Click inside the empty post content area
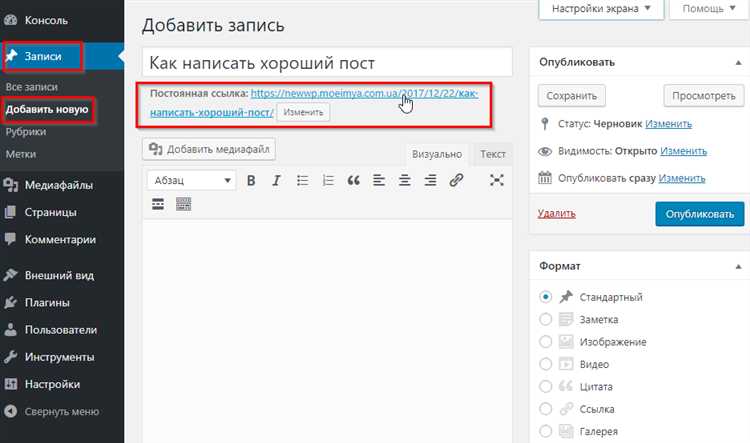 (327, 330)
